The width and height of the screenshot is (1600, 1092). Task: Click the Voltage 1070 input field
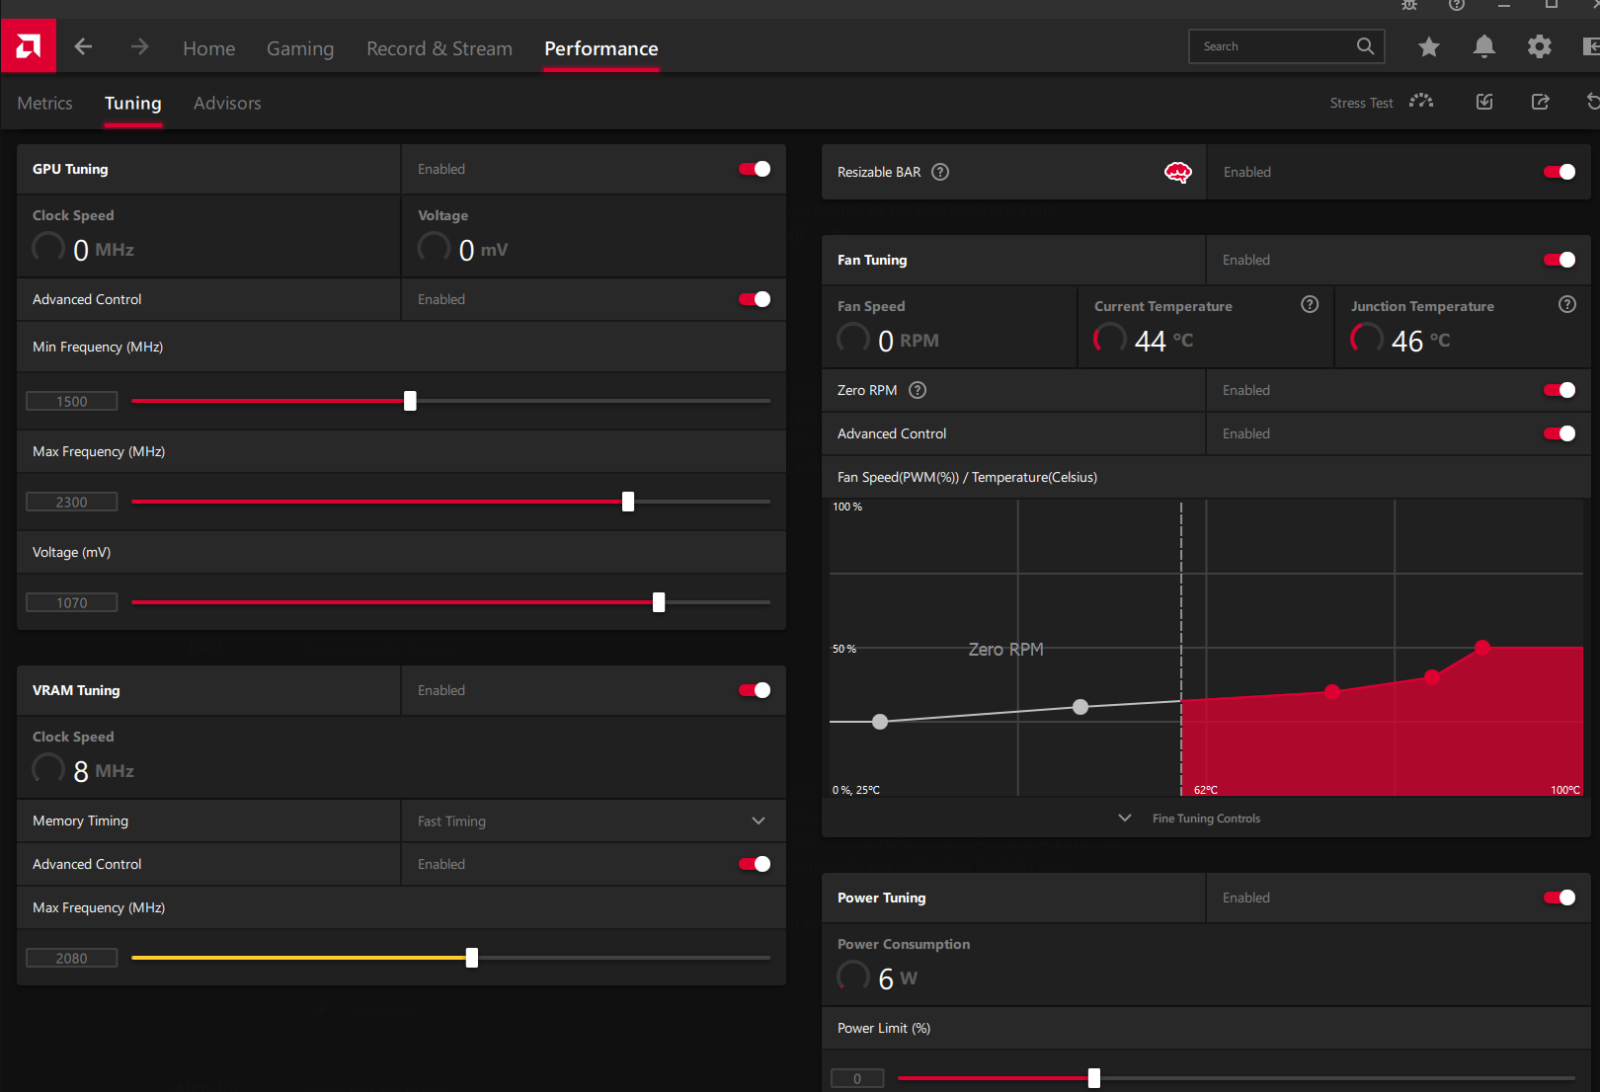(x=72, y=602)
